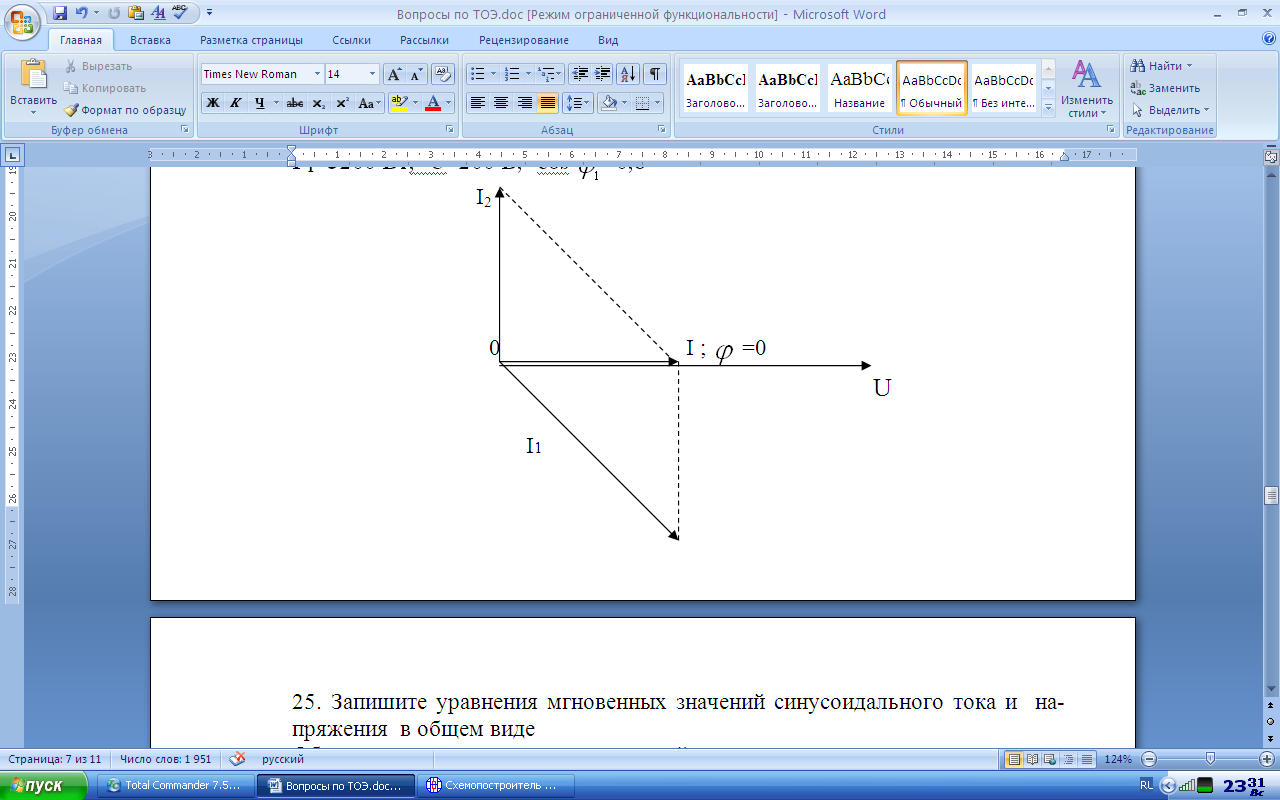Open the Рецензирование tab

pos(523,40)
